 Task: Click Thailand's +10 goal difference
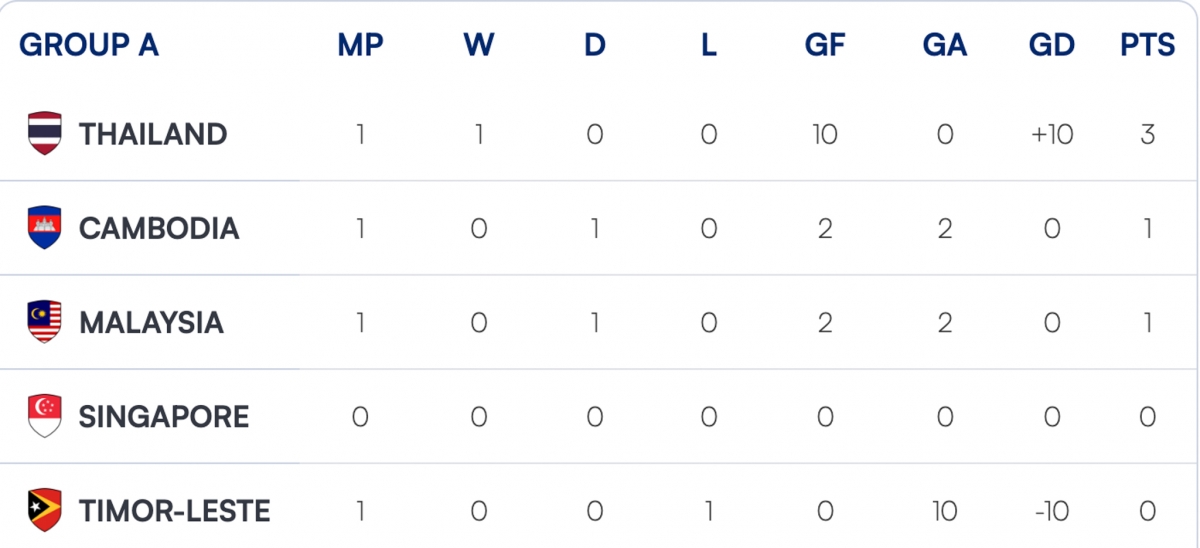tap(1051, 134)
